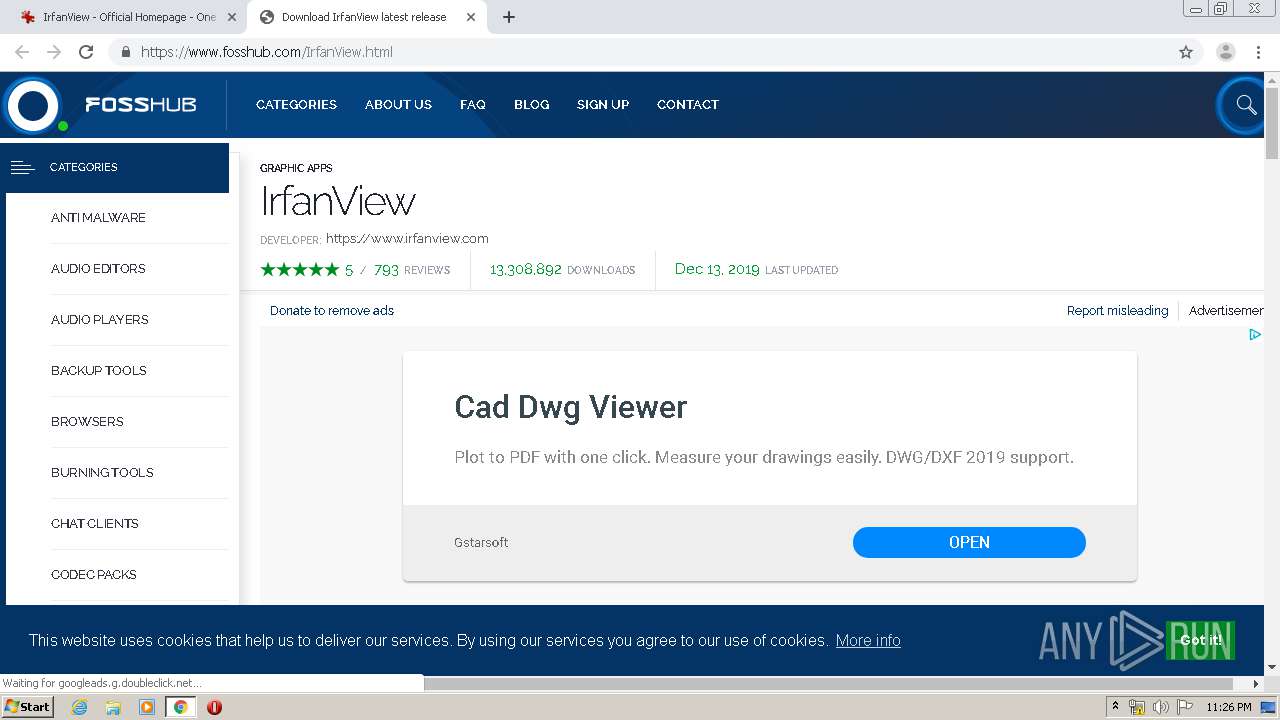
Task: Close the Download IrfanView tab
Action: [x=470, y=17]
